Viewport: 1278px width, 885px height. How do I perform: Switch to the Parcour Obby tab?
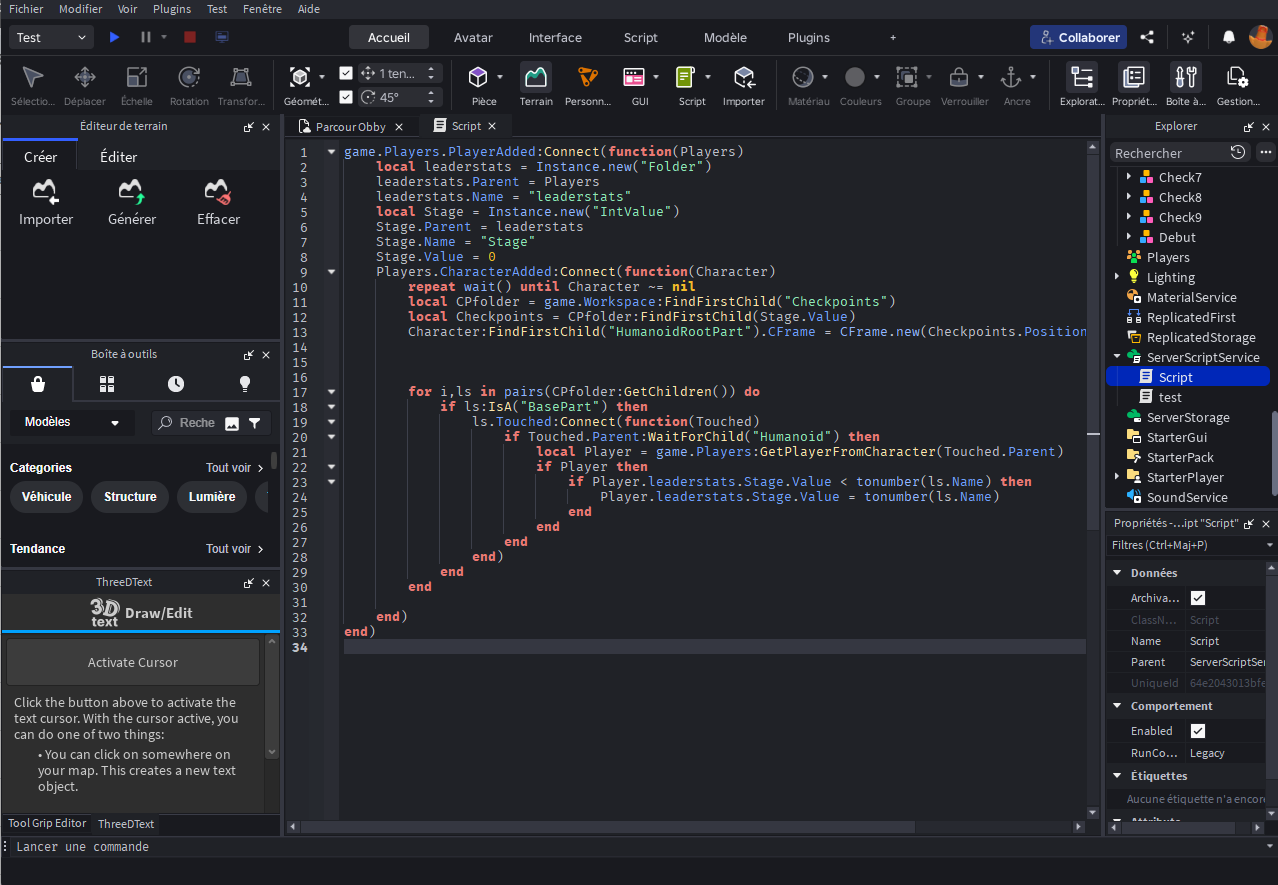(x=350, y=127)
